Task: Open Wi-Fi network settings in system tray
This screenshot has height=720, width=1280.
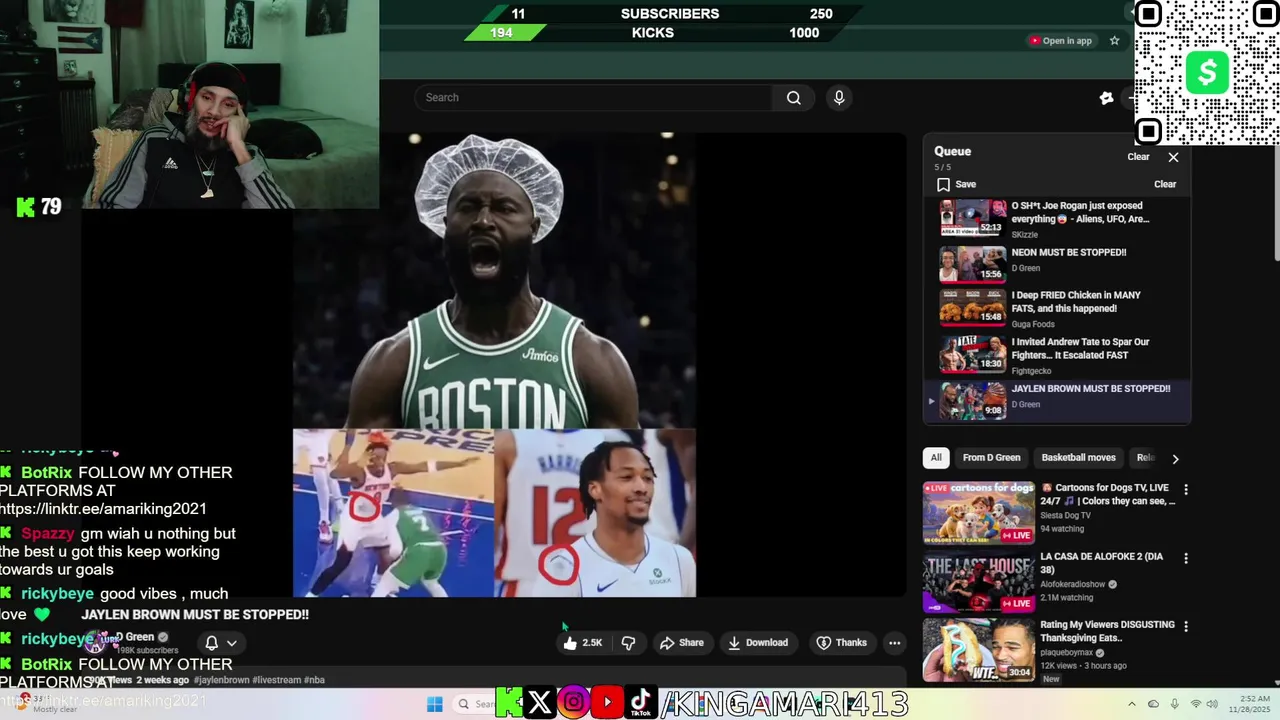Action: point(1196,704)
